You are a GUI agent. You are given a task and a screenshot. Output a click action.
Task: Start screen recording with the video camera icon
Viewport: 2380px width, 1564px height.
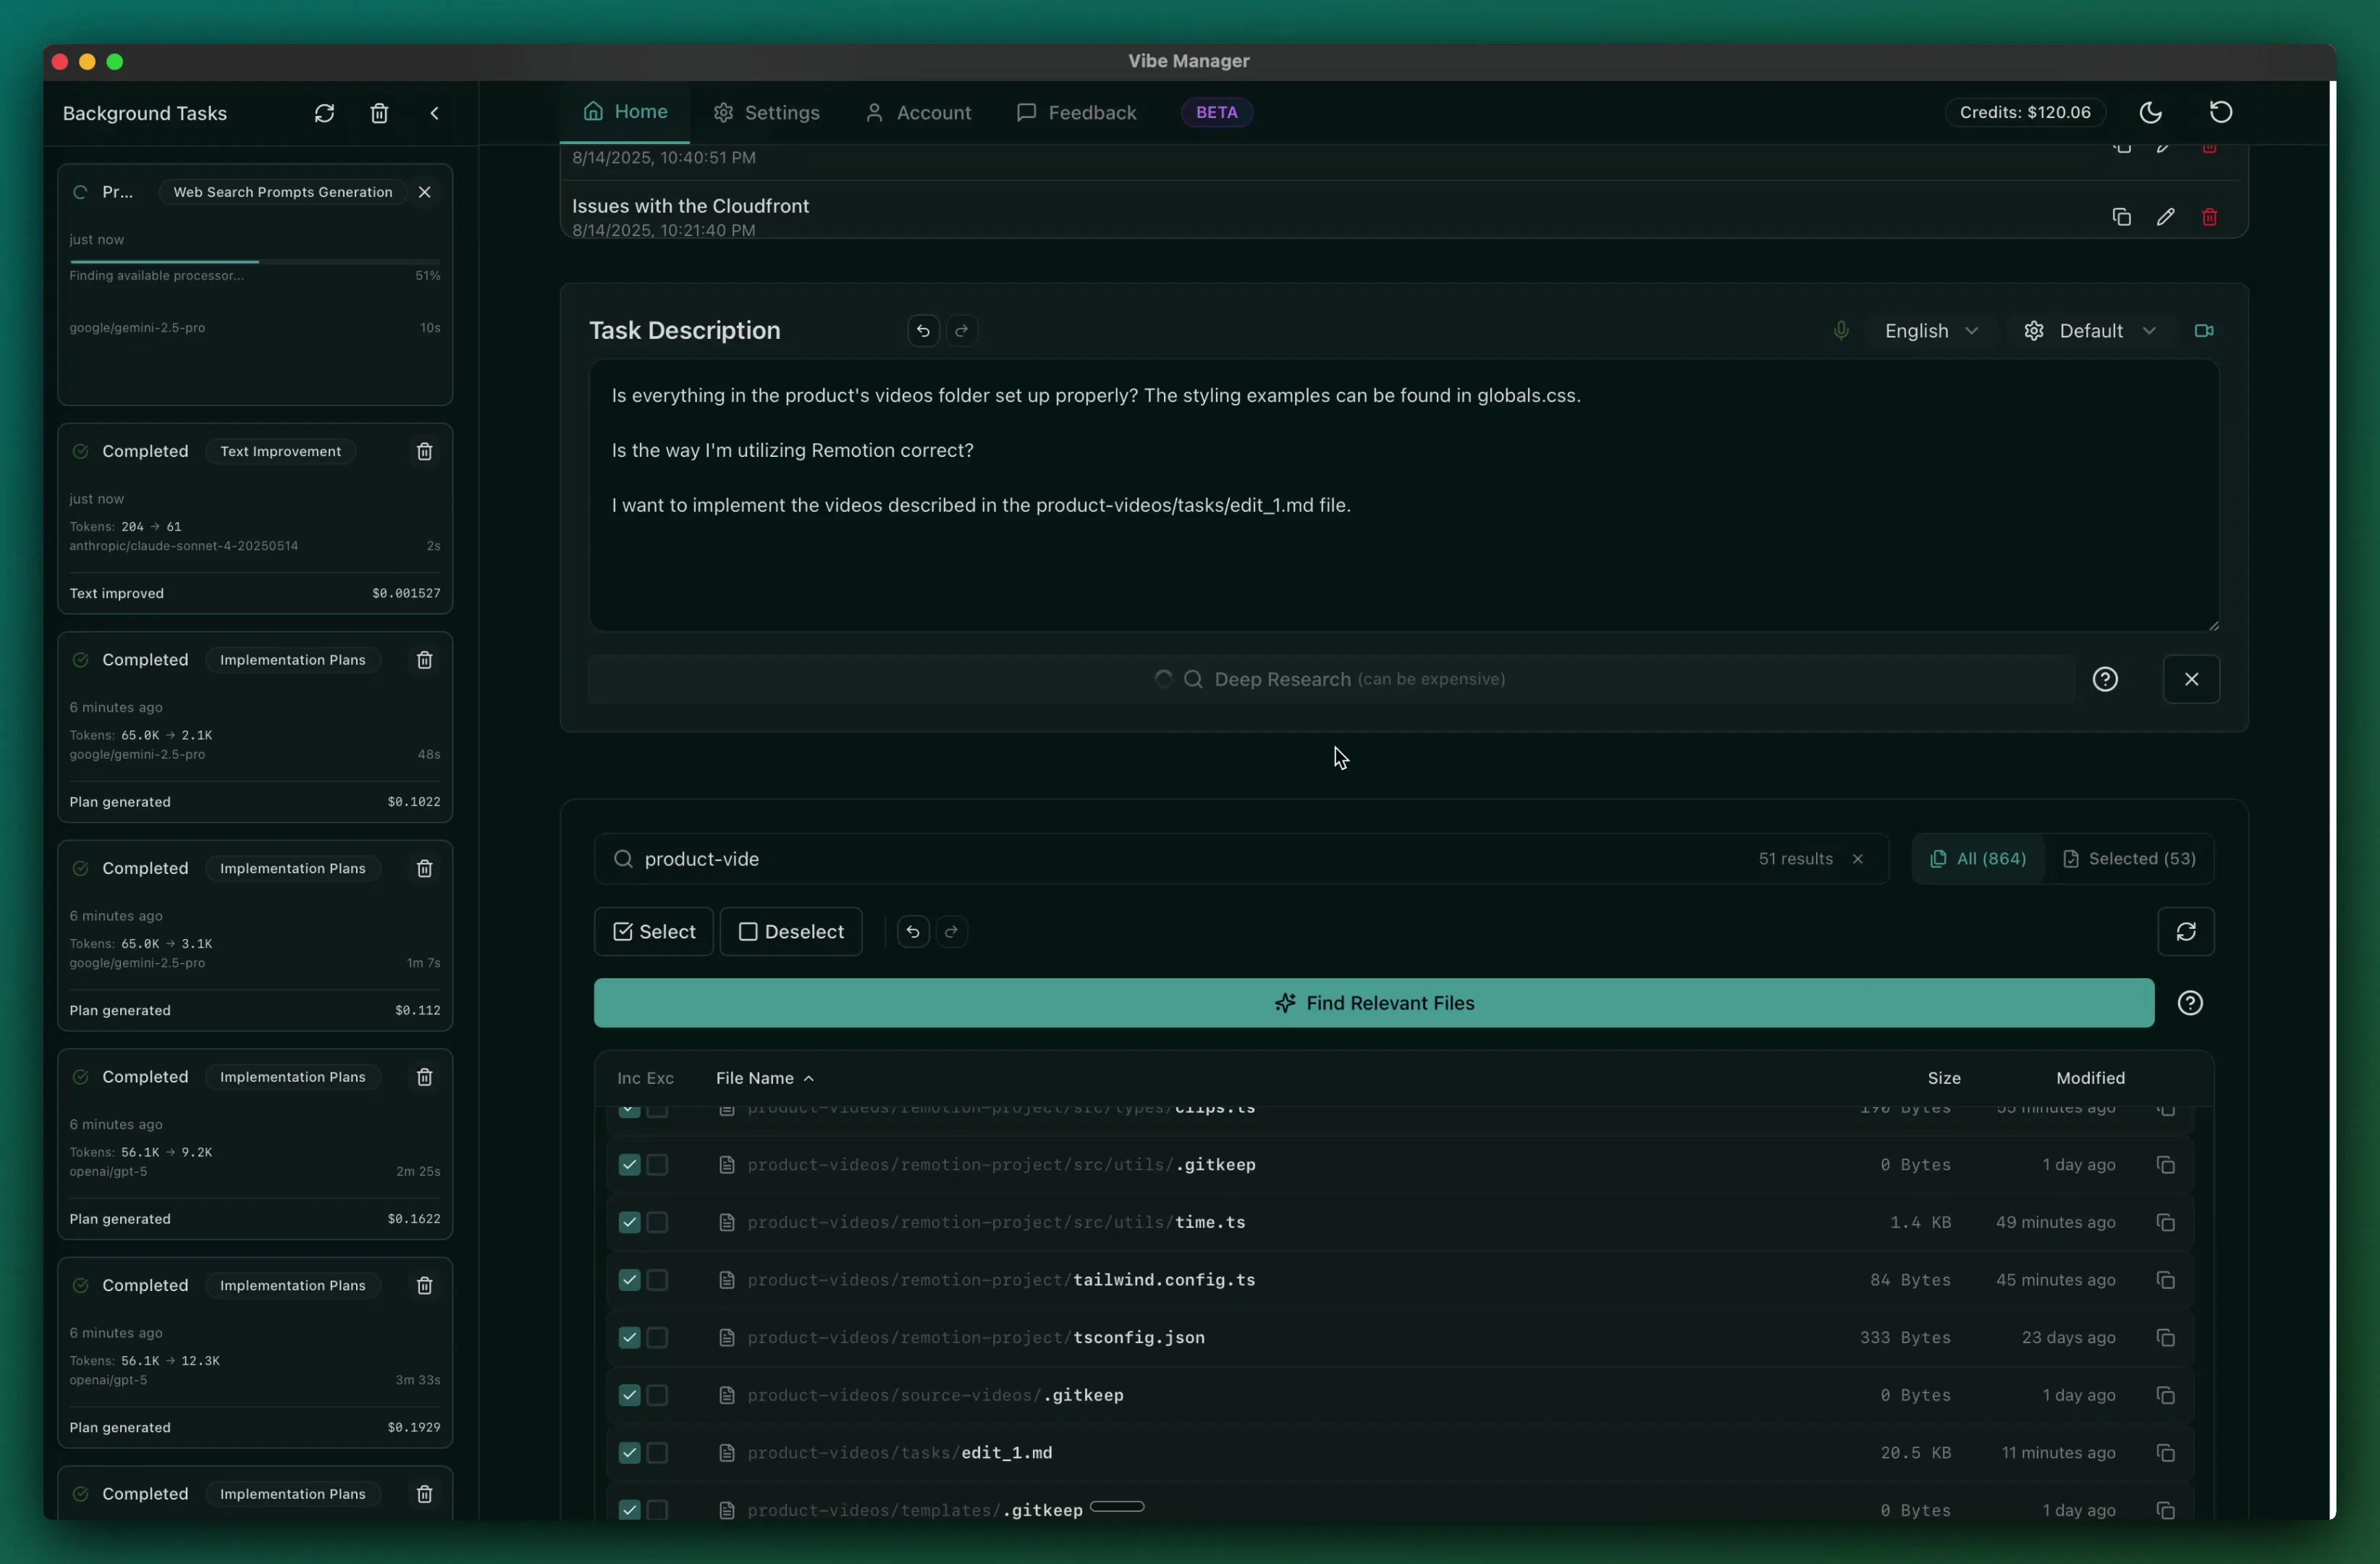[x=2203, y=331]
